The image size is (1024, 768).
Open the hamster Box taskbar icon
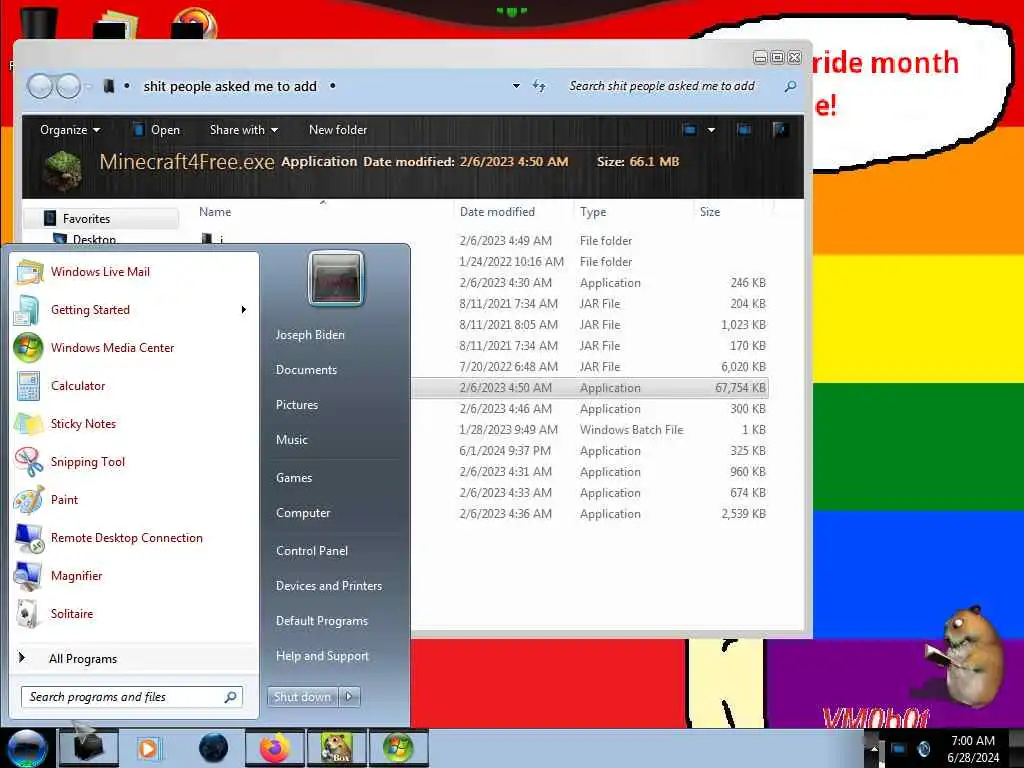click(x=336, y=748)
